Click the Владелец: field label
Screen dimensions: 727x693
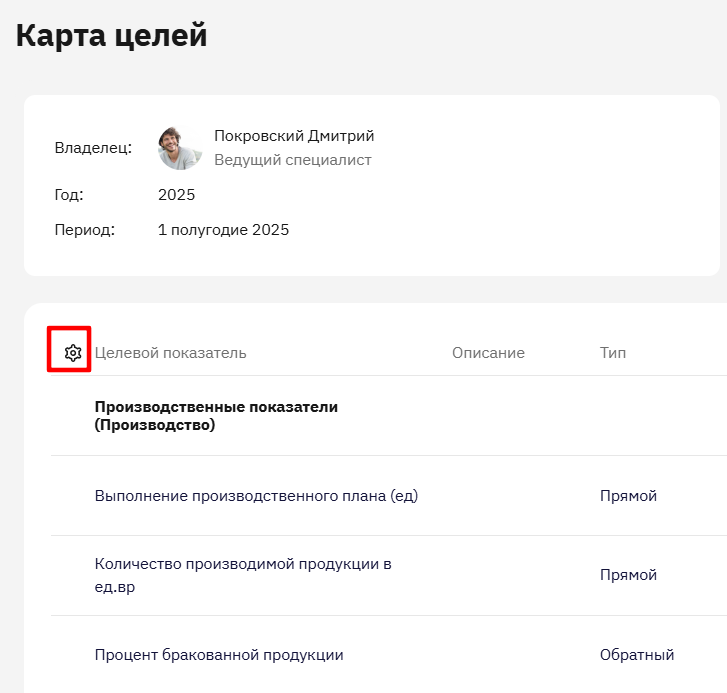93,148
